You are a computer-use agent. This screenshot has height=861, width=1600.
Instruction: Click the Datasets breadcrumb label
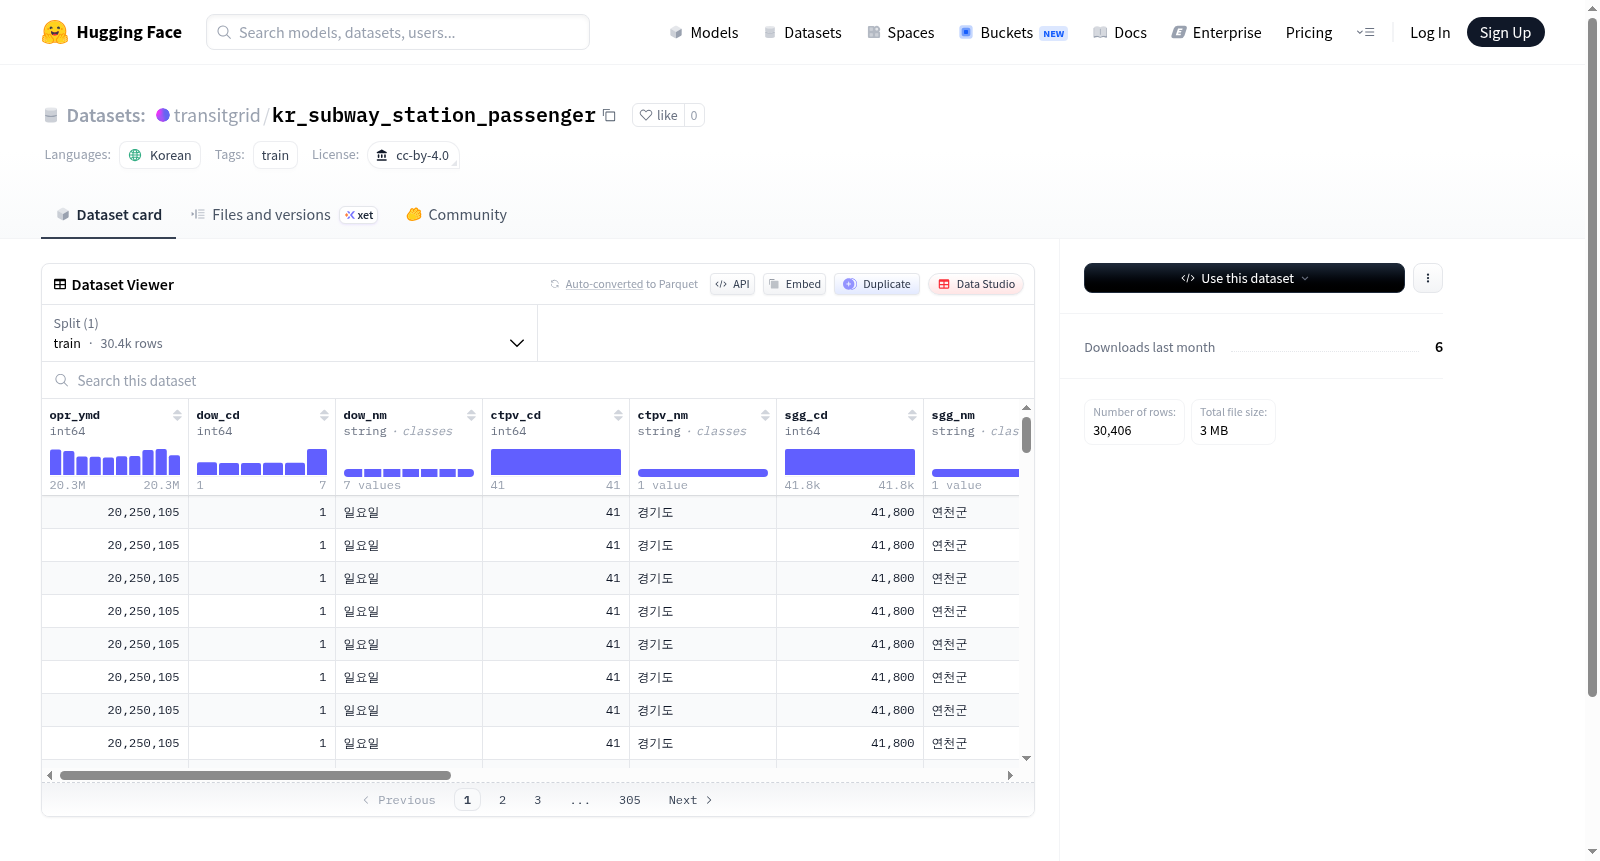106,115
